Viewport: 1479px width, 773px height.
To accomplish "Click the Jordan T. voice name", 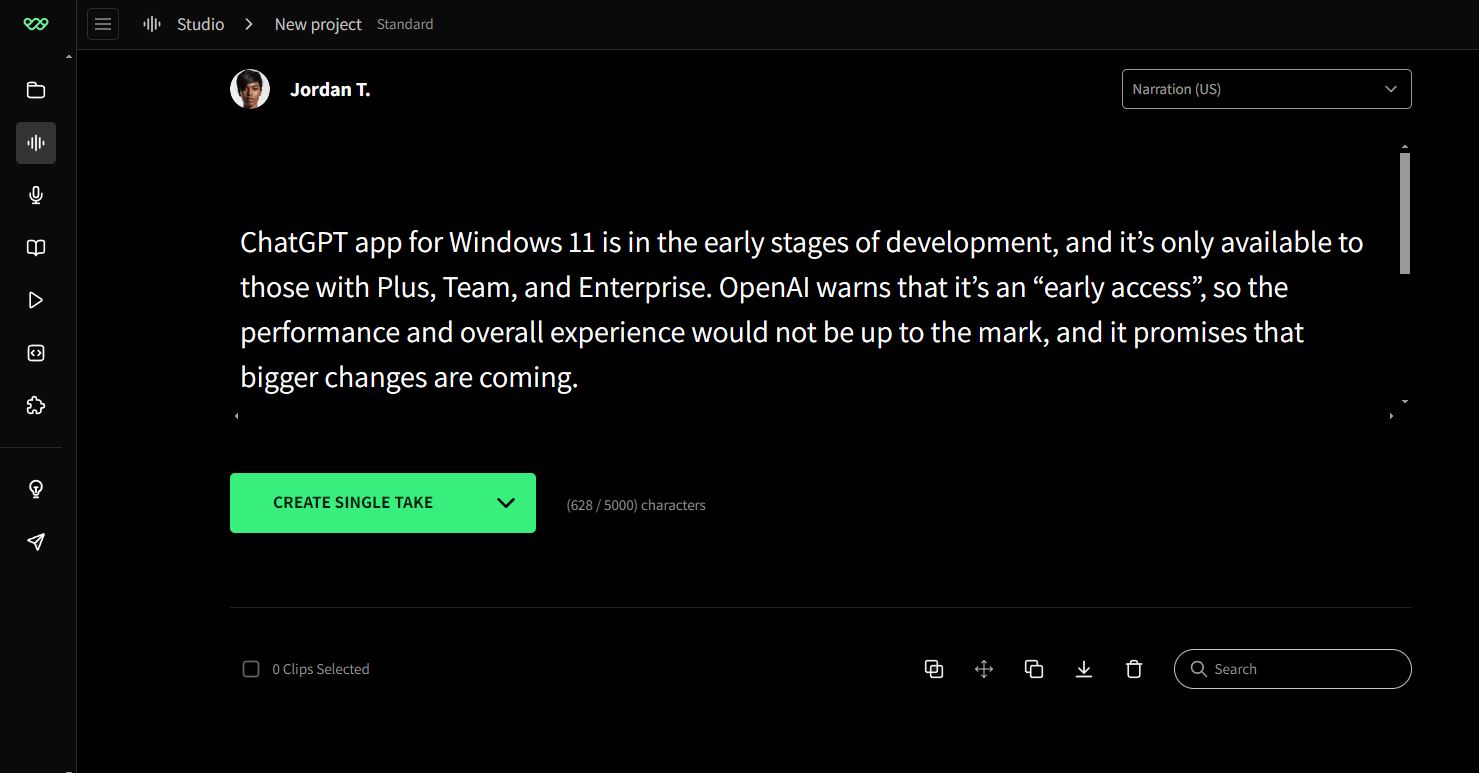I will coord(330,90).
